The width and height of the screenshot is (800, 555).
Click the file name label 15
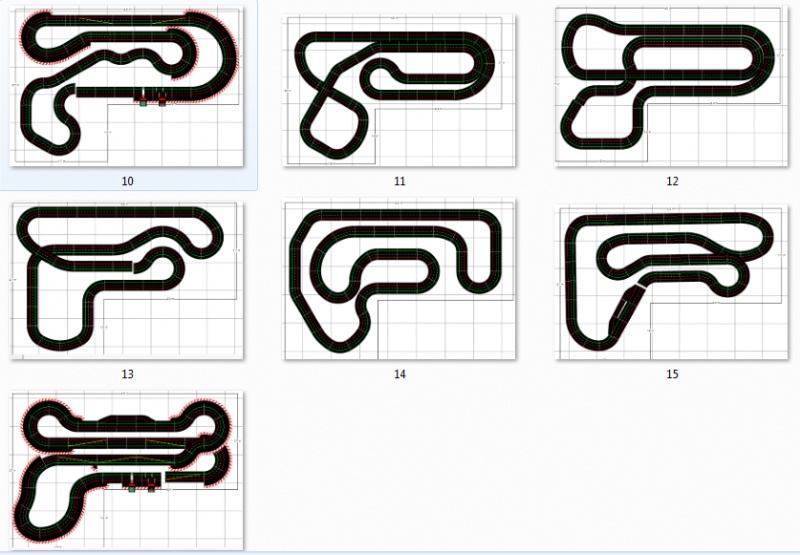(672, 374)
